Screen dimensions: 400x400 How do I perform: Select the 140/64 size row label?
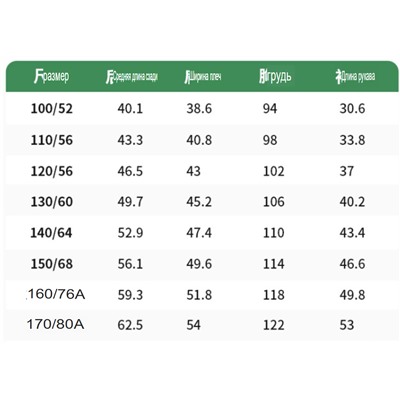(51, 233)
